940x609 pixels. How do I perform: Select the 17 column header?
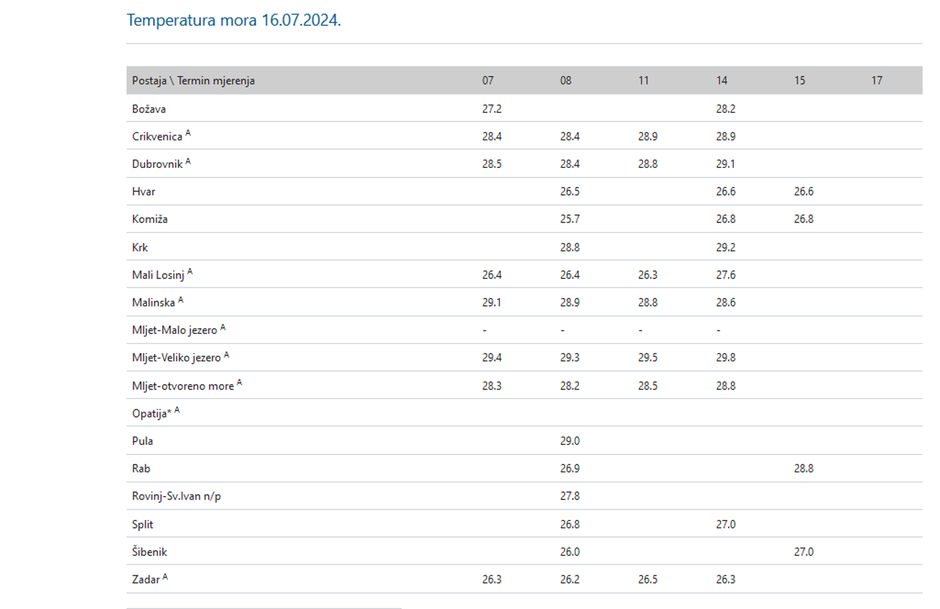(877, 81)
